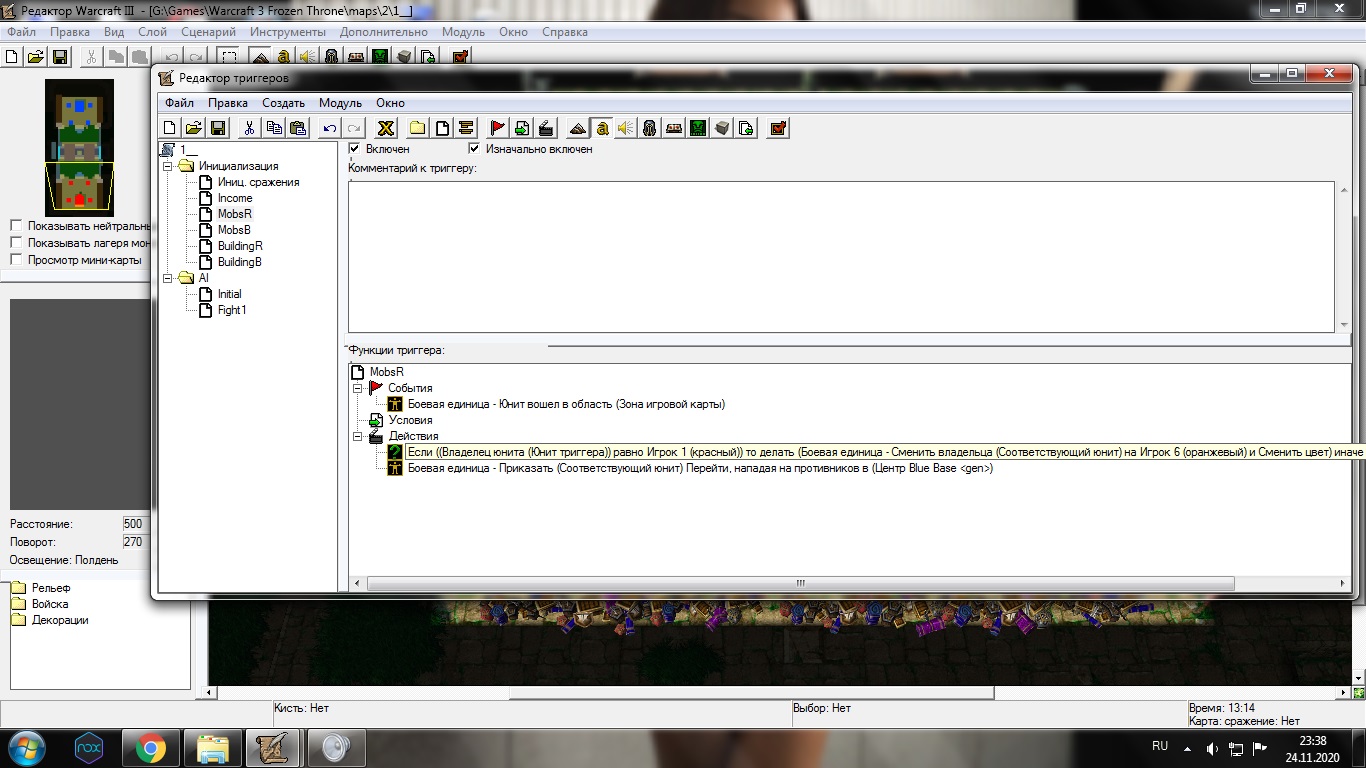This screenshot has width=1366, height=768.
Task: Enable 'Показывать нейтральные' checkbox
Action: coord(16,226)
